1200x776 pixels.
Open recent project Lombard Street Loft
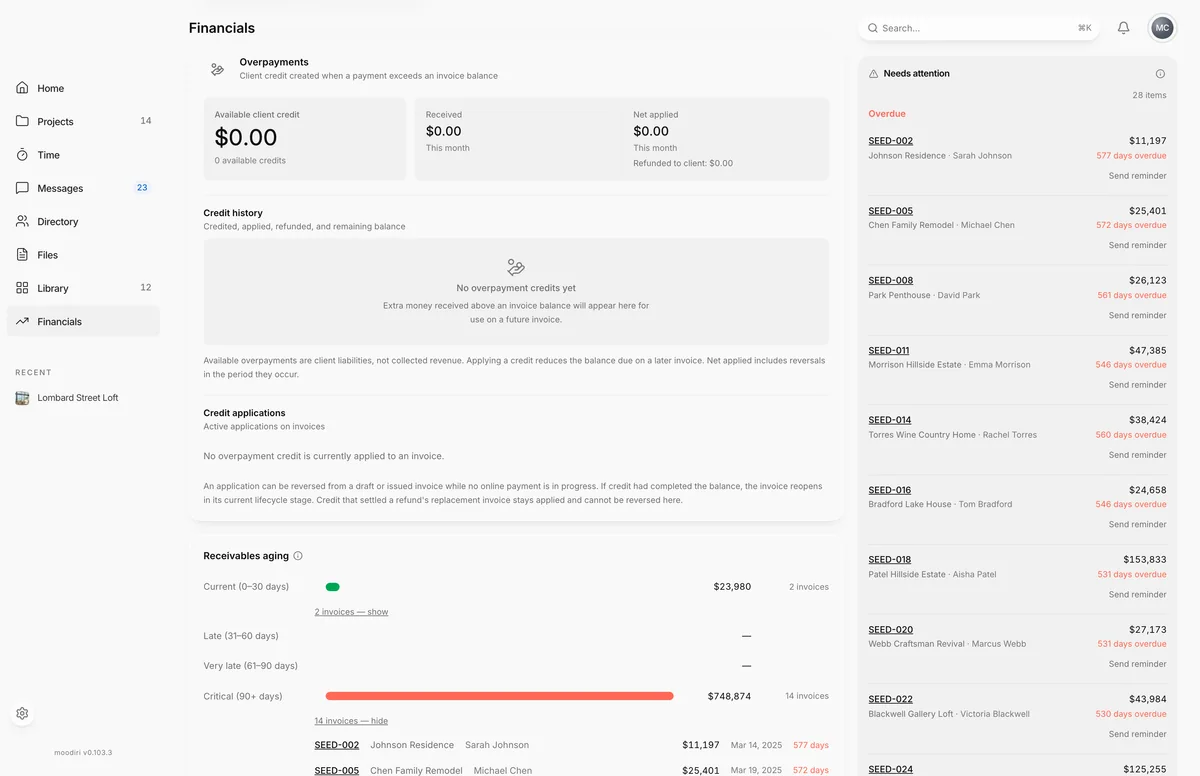tap(83, 398)
